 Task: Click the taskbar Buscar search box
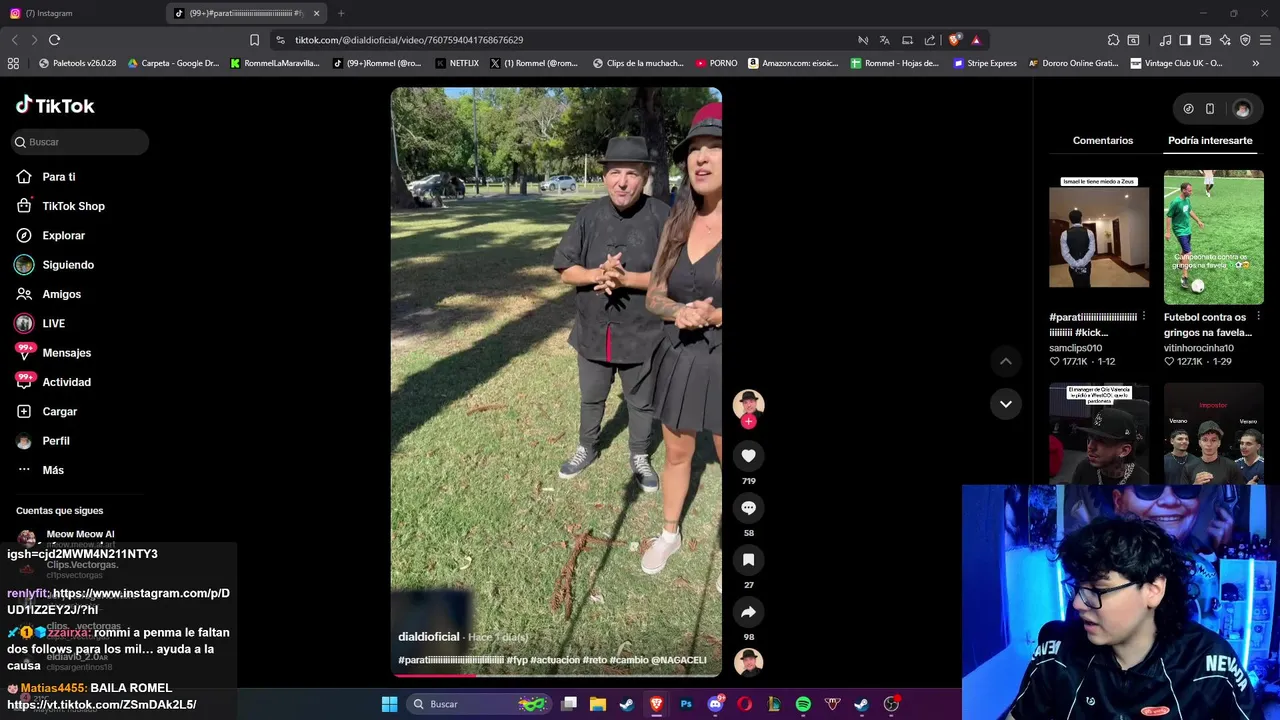480,704
